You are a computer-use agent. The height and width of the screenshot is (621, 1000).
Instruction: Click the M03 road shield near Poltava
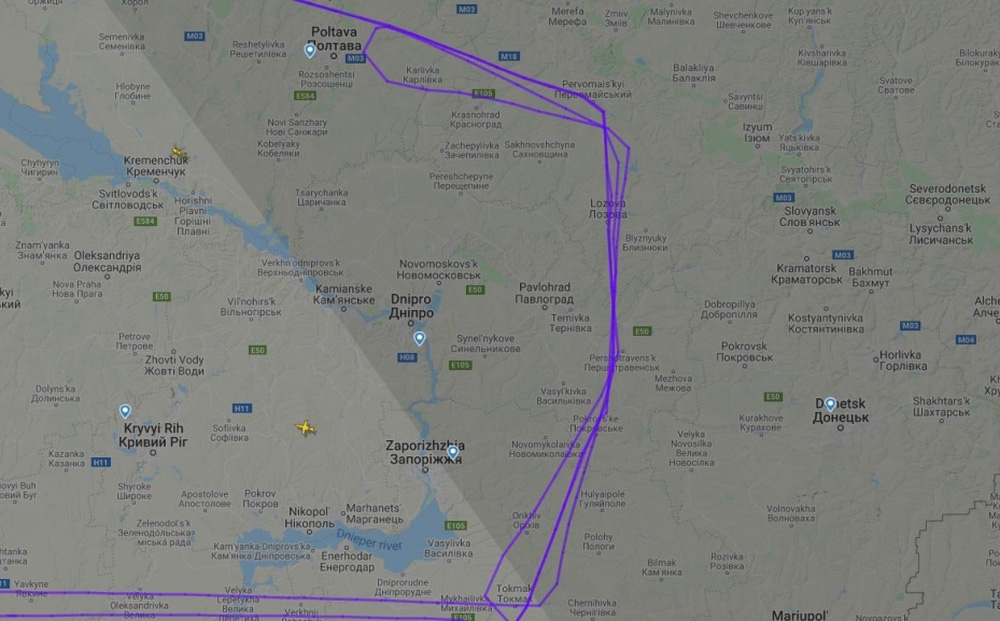(x=355, y=59)
